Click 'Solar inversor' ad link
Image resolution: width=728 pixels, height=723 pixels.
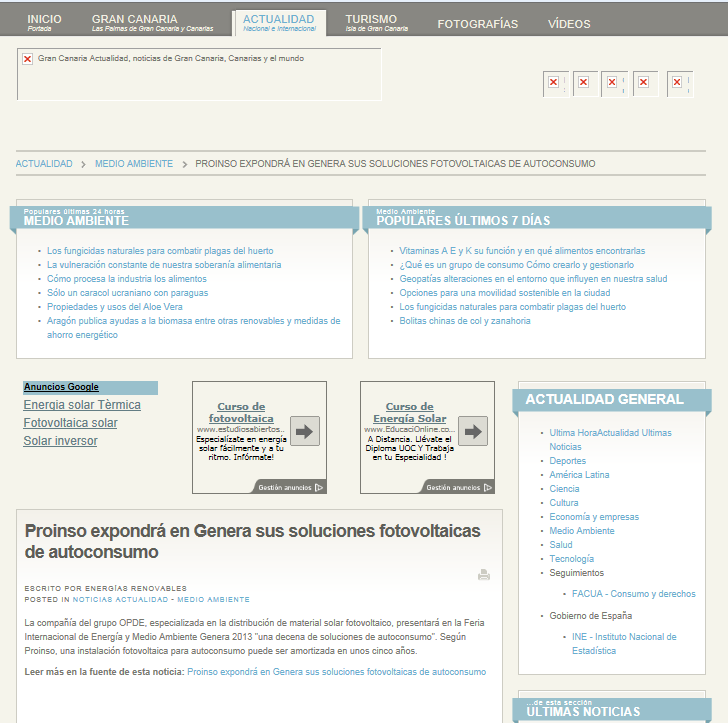60,441
